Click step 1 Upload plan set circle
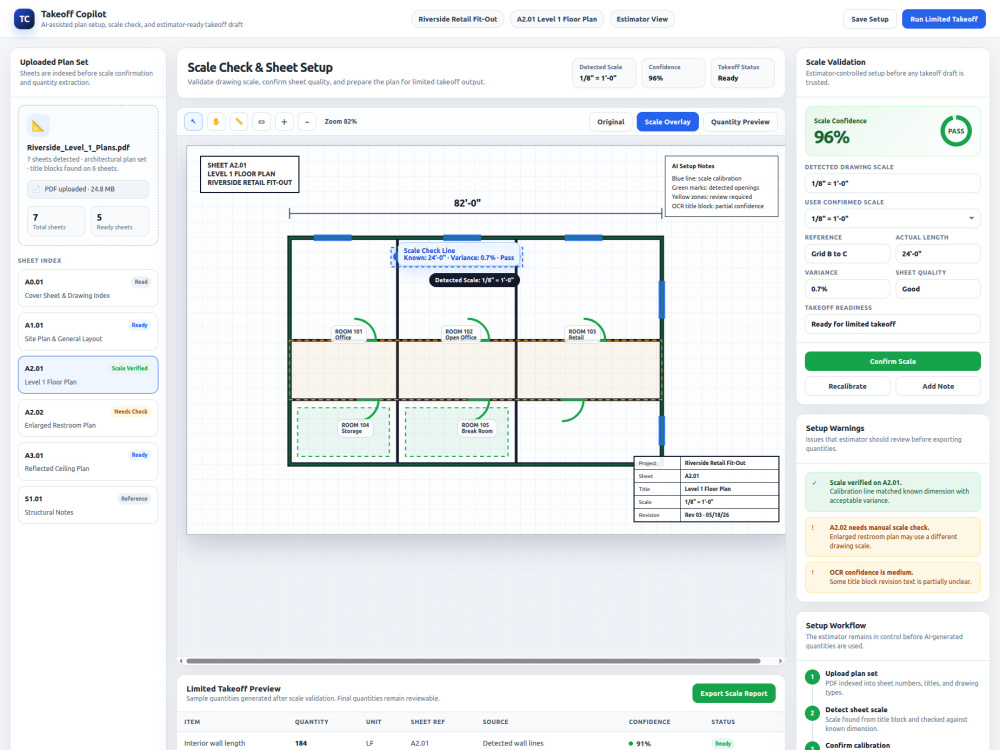The height and width of the screenshot is (750, 1000). 812,677
